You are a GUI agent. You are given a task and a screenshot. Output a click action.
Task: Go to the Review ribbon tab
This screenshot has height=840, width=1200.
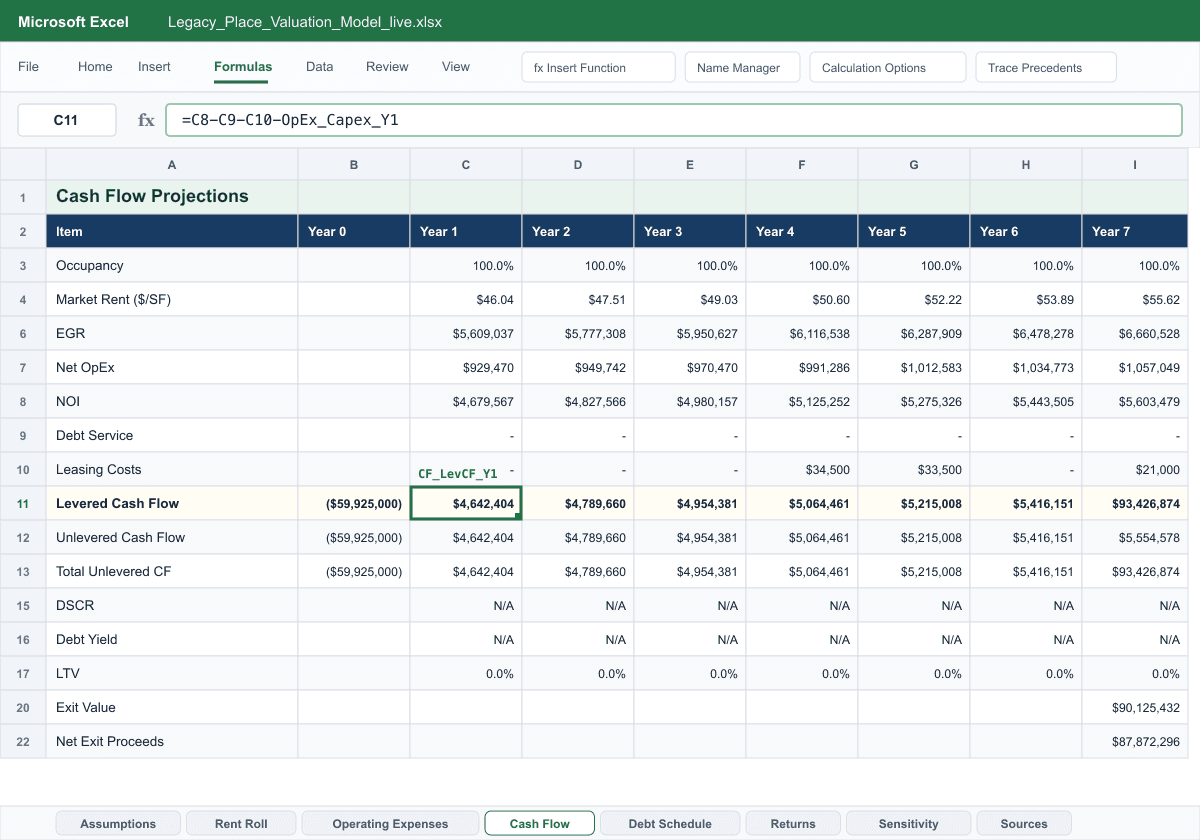point(387,67)
